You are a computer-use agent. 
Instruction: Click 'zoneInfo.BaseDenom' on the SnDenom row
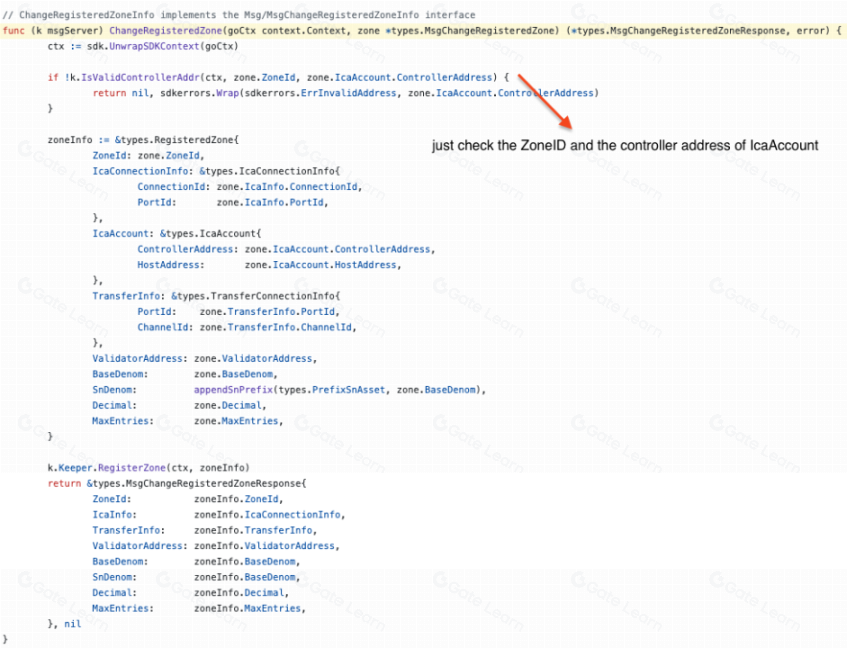coord(245,578)
